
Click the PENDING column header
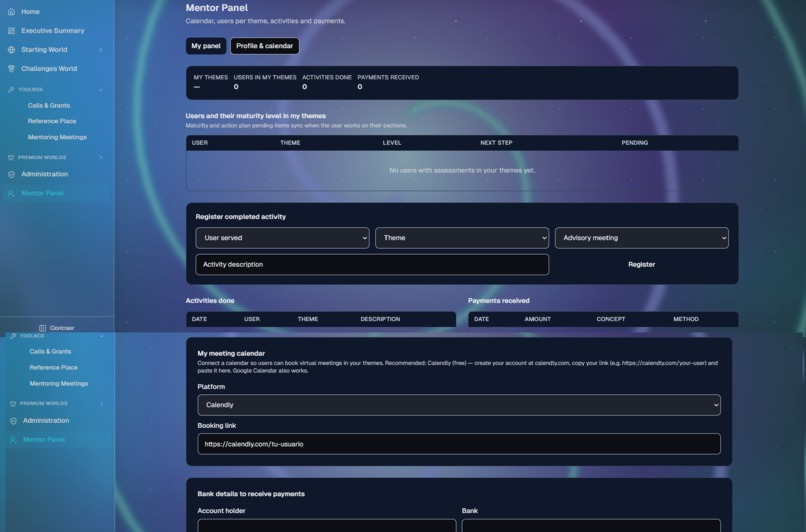[x=634, y=143]
